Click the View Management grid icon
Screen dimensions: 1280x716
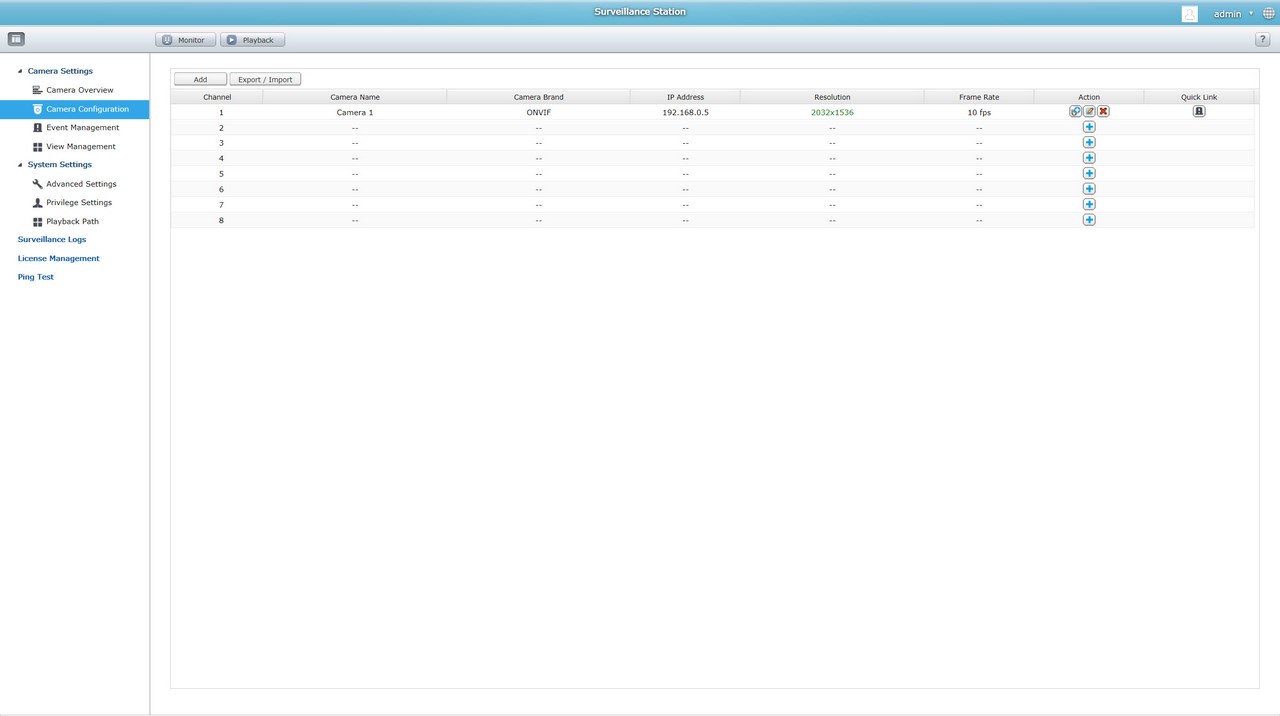38,147
